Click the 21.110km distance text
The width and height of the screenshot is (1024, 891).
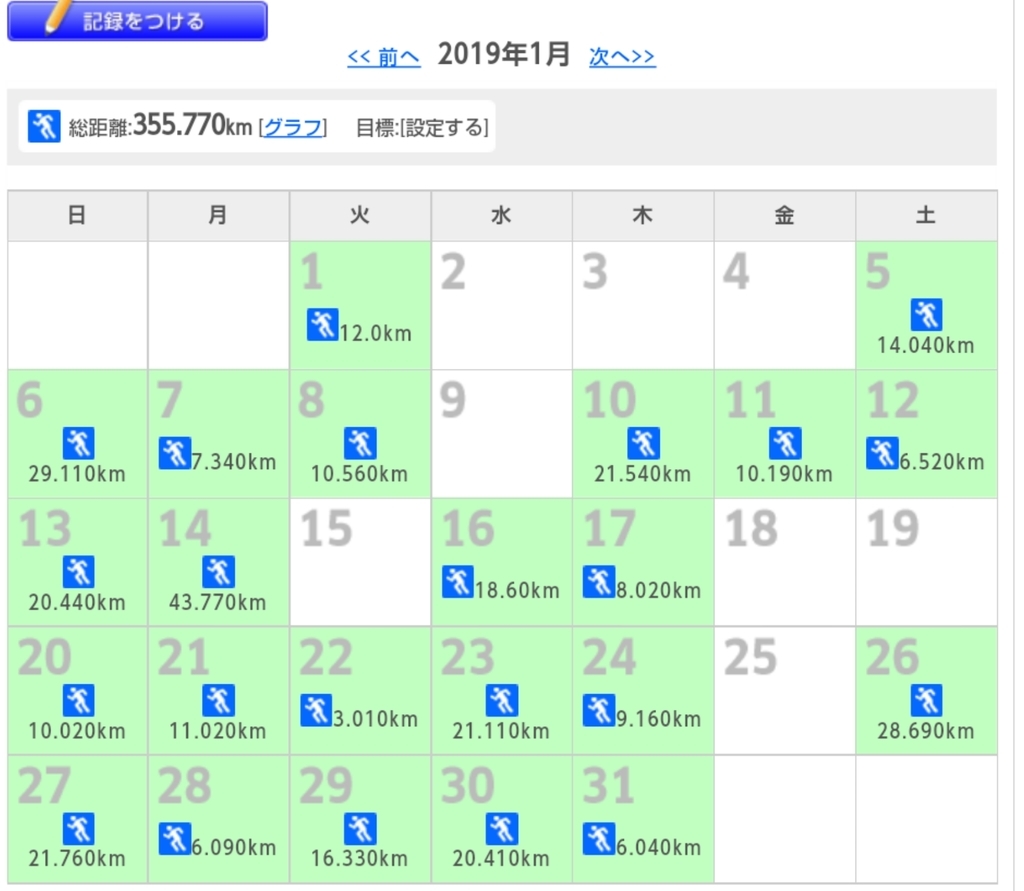pos(501,731)
